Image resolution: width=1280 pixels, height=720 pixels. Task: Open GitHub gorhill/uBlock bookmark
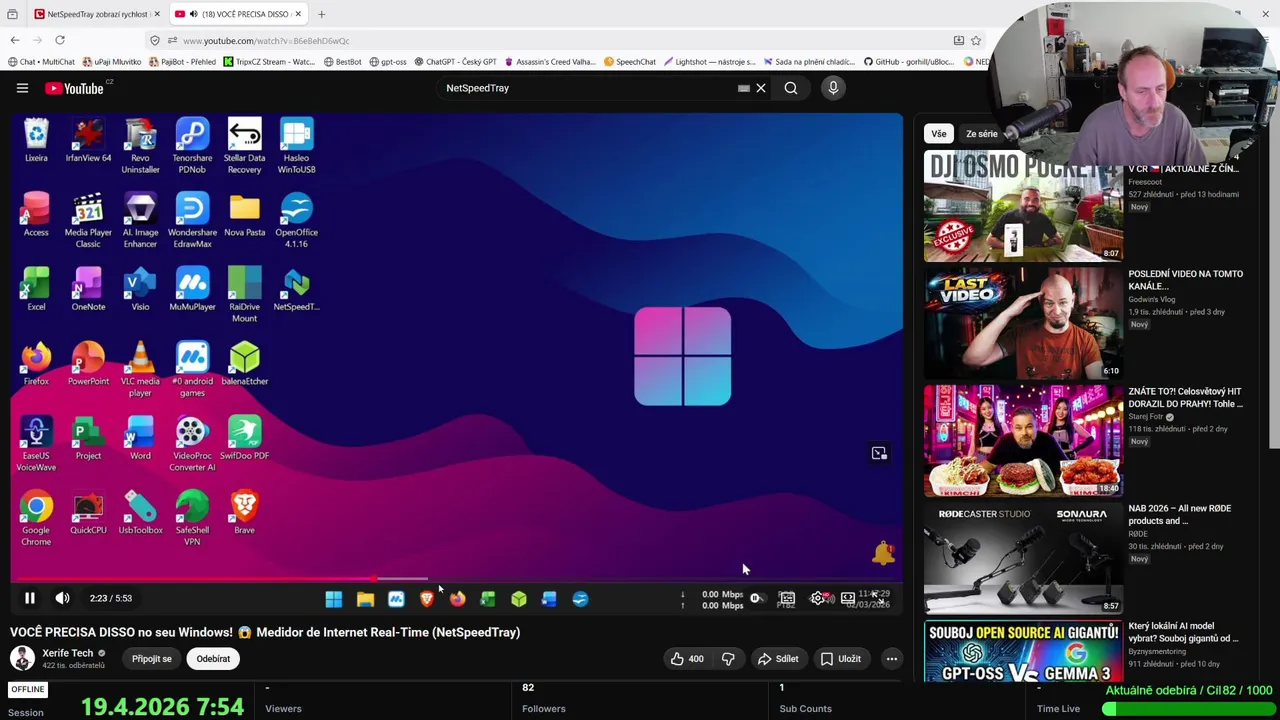(909, 62)
